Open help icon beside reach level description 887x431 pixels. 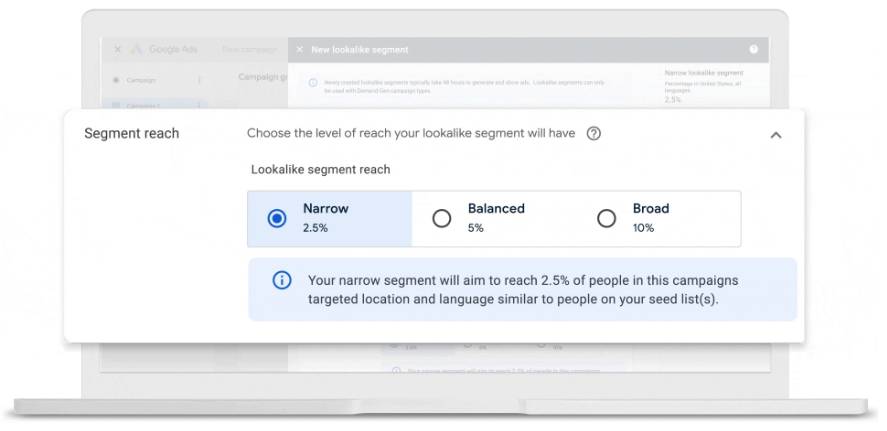[x=593, y=133]
